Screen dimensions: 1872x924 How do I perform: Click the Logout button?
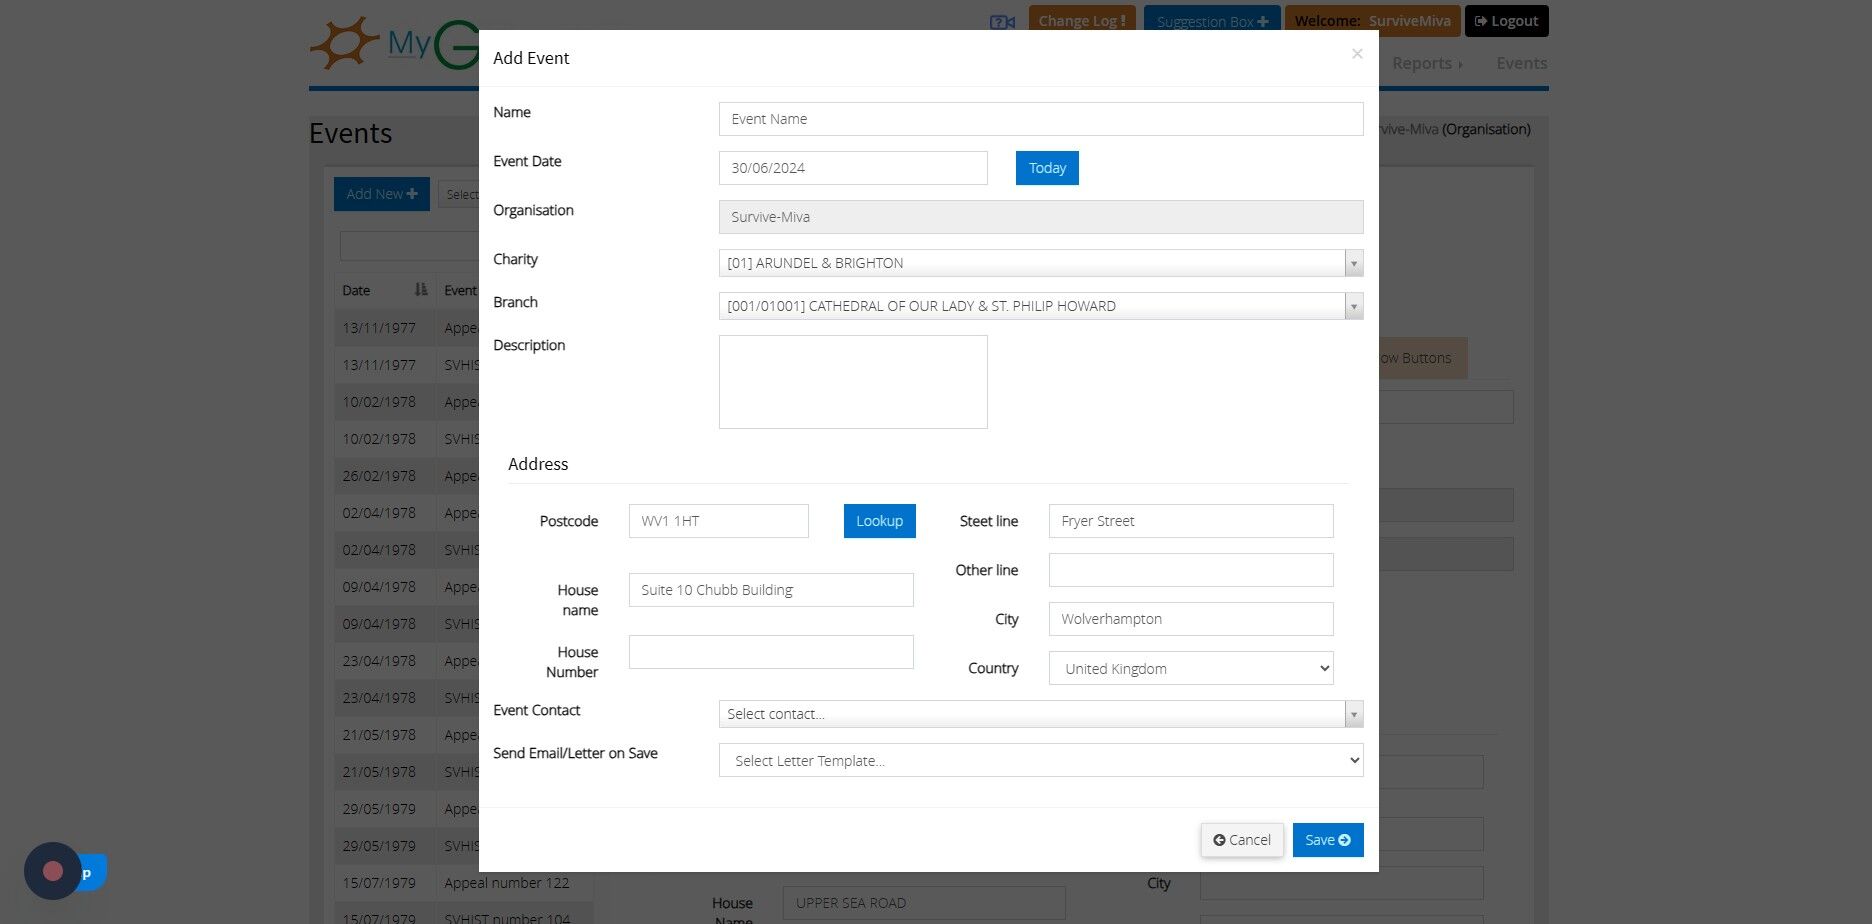1506,21
